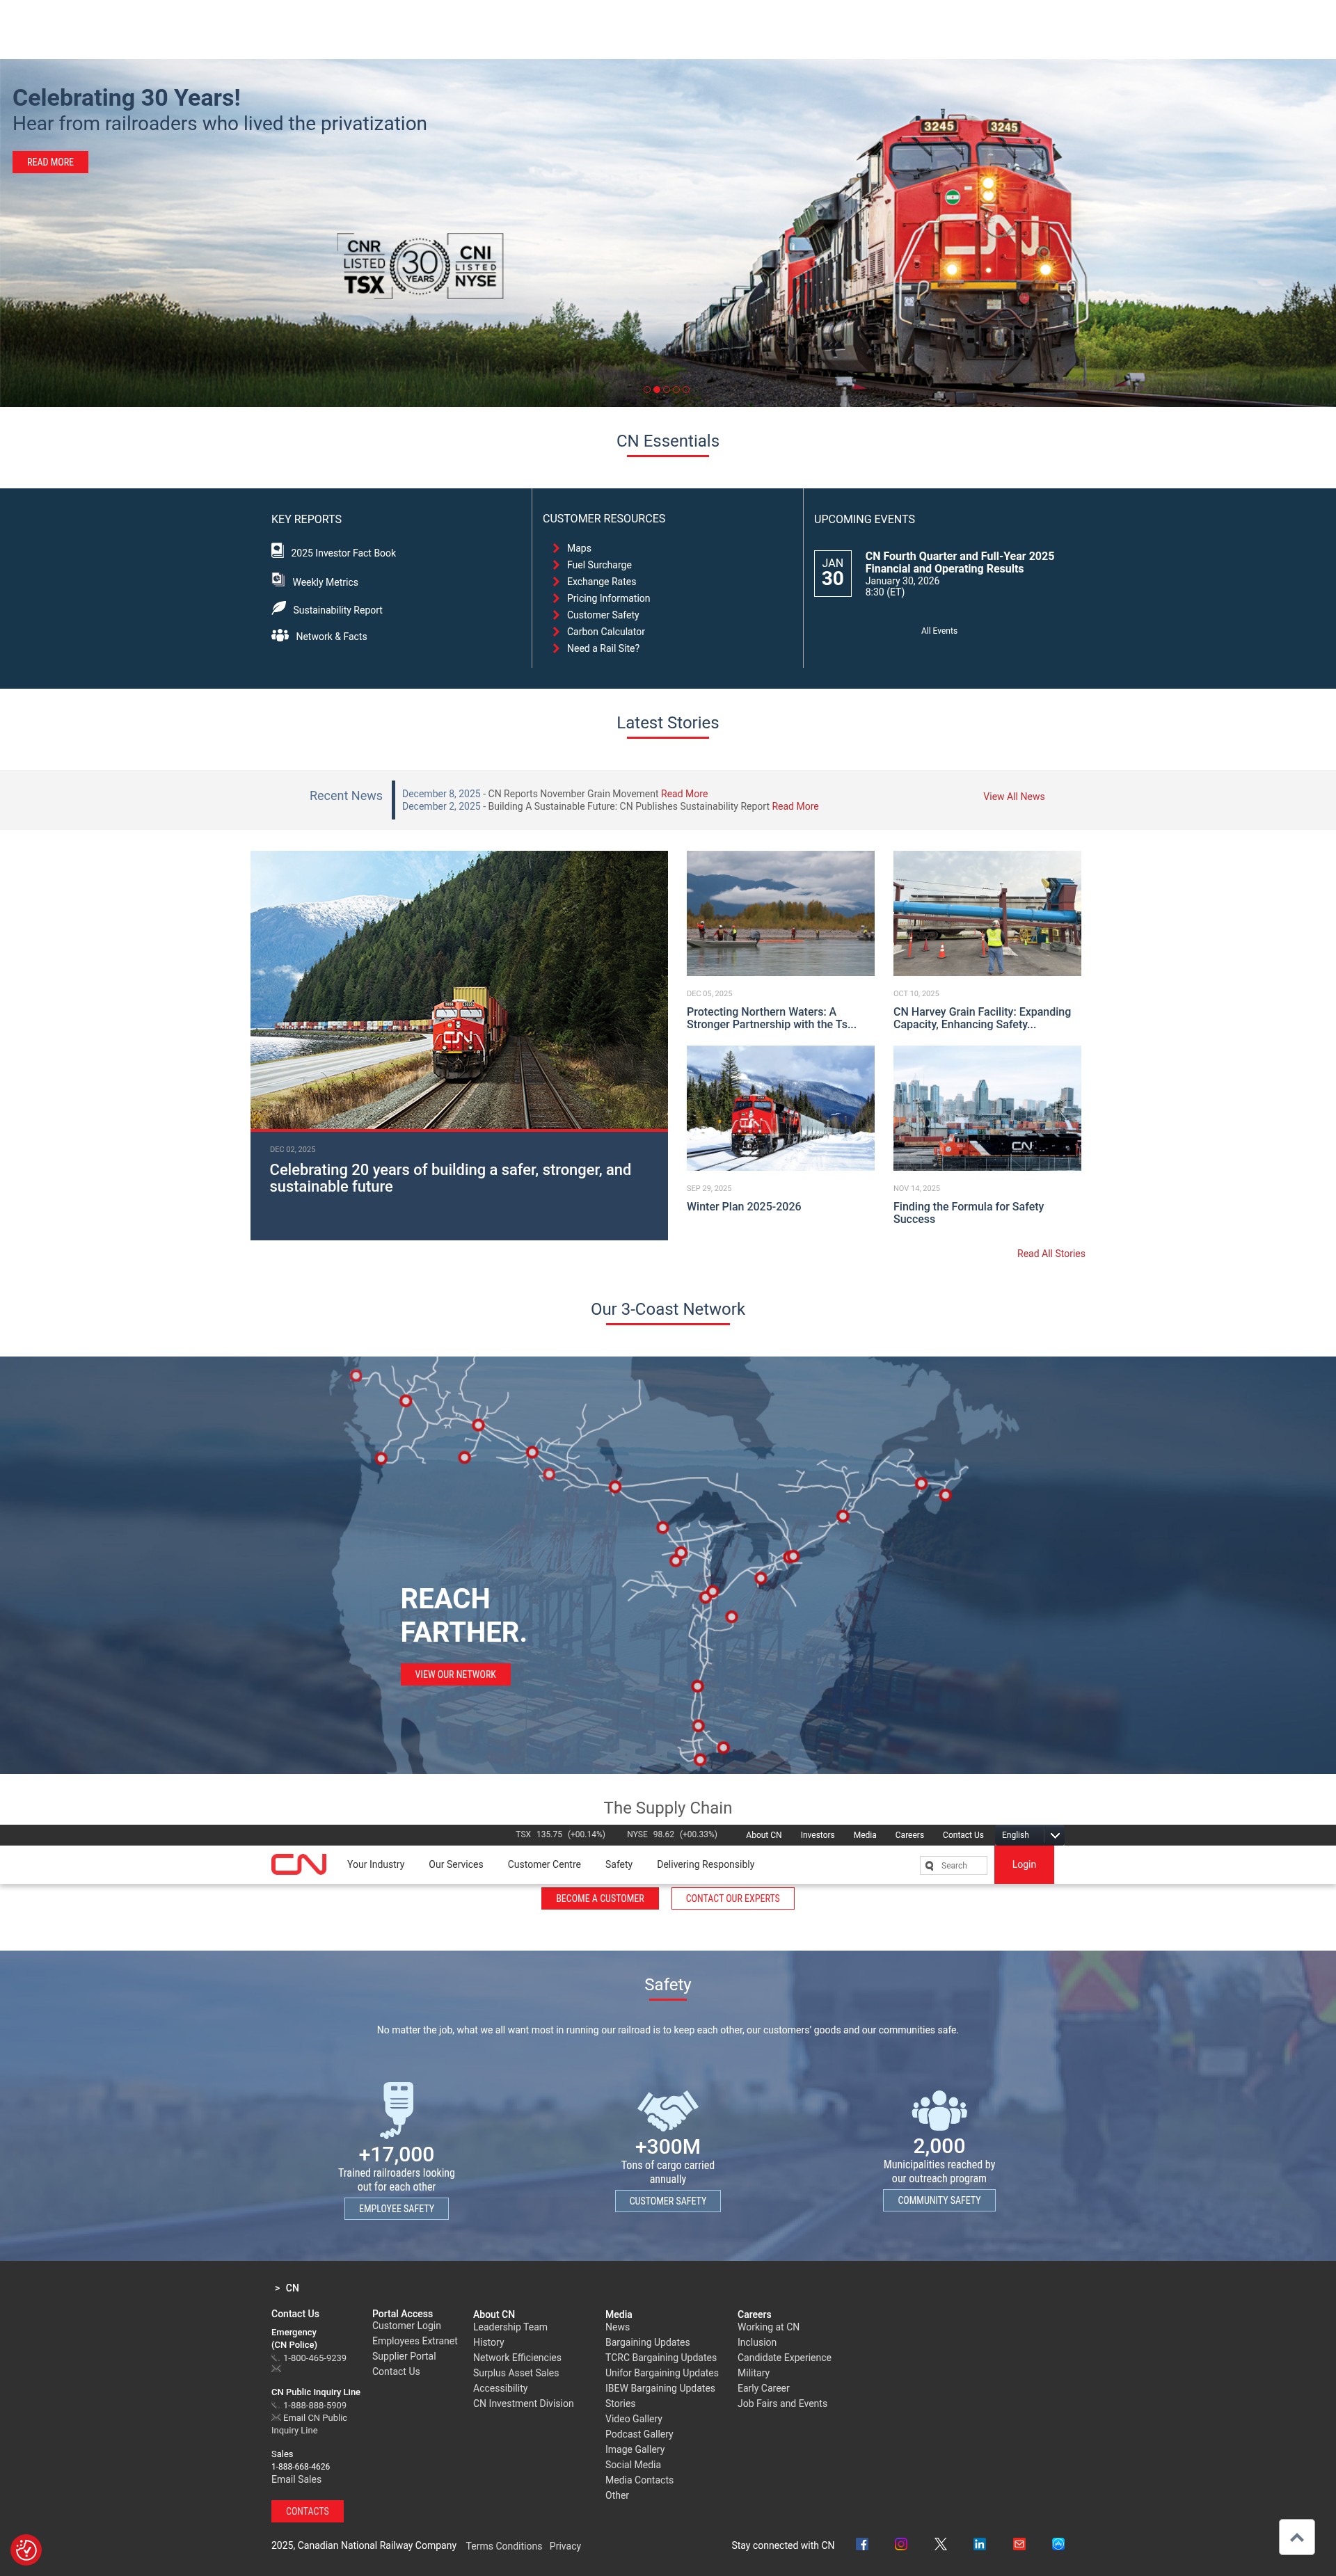Open CN Facebook page icon
This screenshot has width=1336, height=2576.
862,2544
